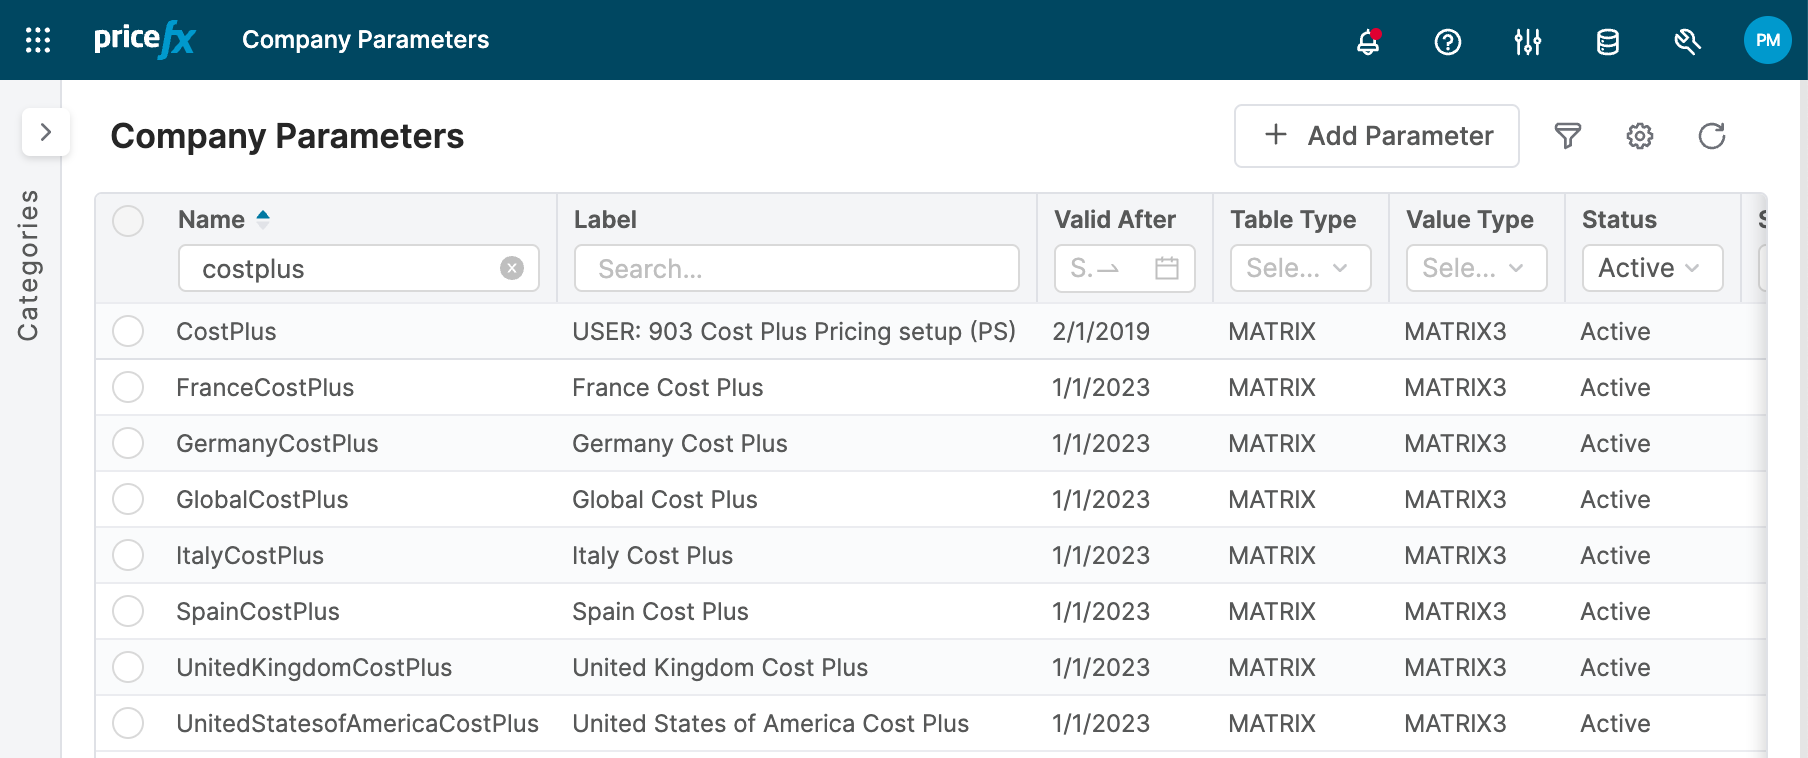The image size is (1808, 758).
Task: Open the Status filter dropdown
Action: [x=1651, y=268]
